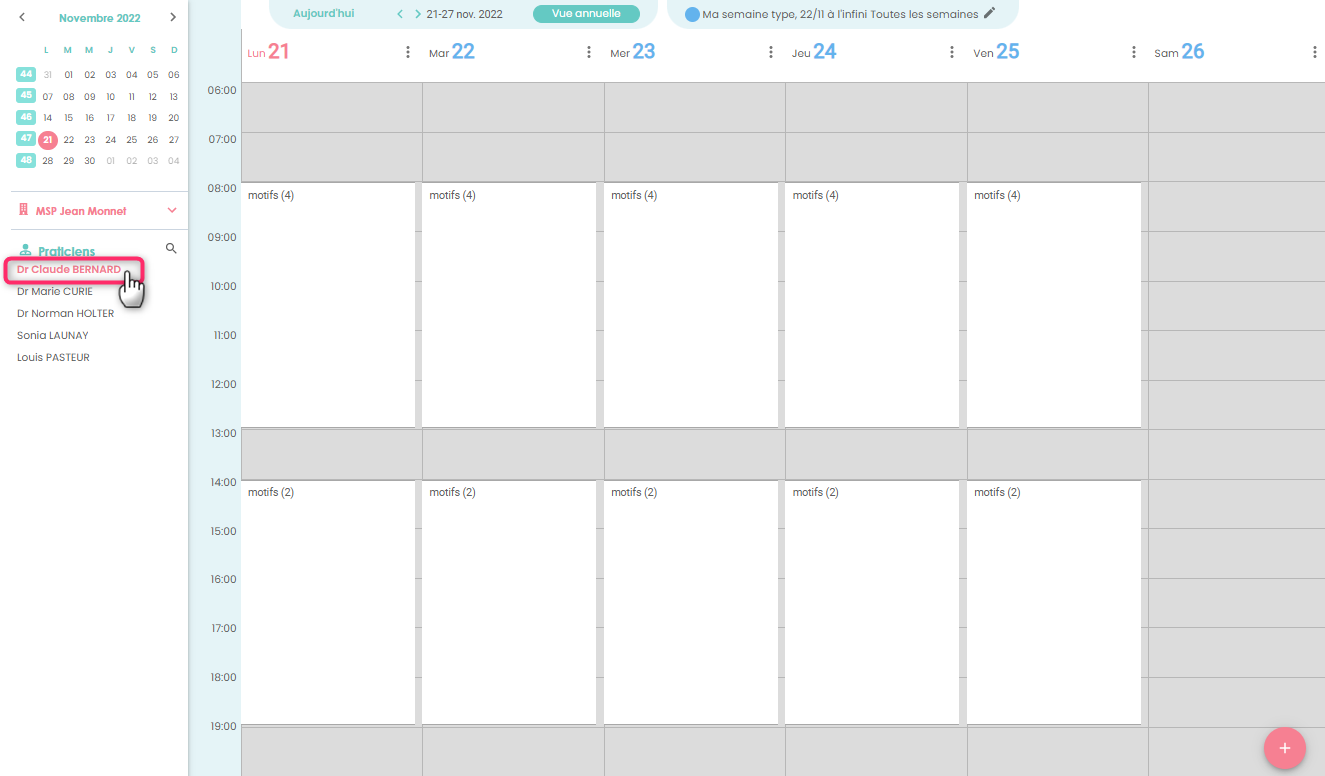Image resolution: width=1325 pixels, height=776 pixels.
Task: Open options menu for Monday 21
Action: click(408, 52)
